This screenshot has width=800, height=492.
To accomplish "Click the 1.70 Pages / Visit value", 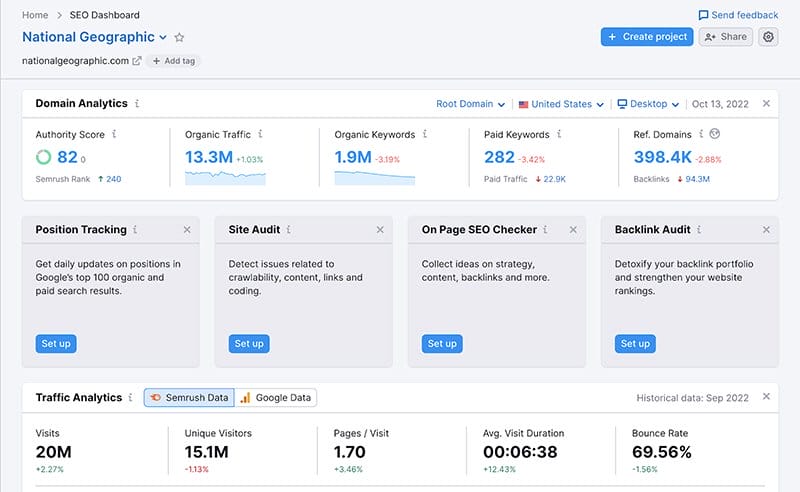I will click(x=349, y=452).
